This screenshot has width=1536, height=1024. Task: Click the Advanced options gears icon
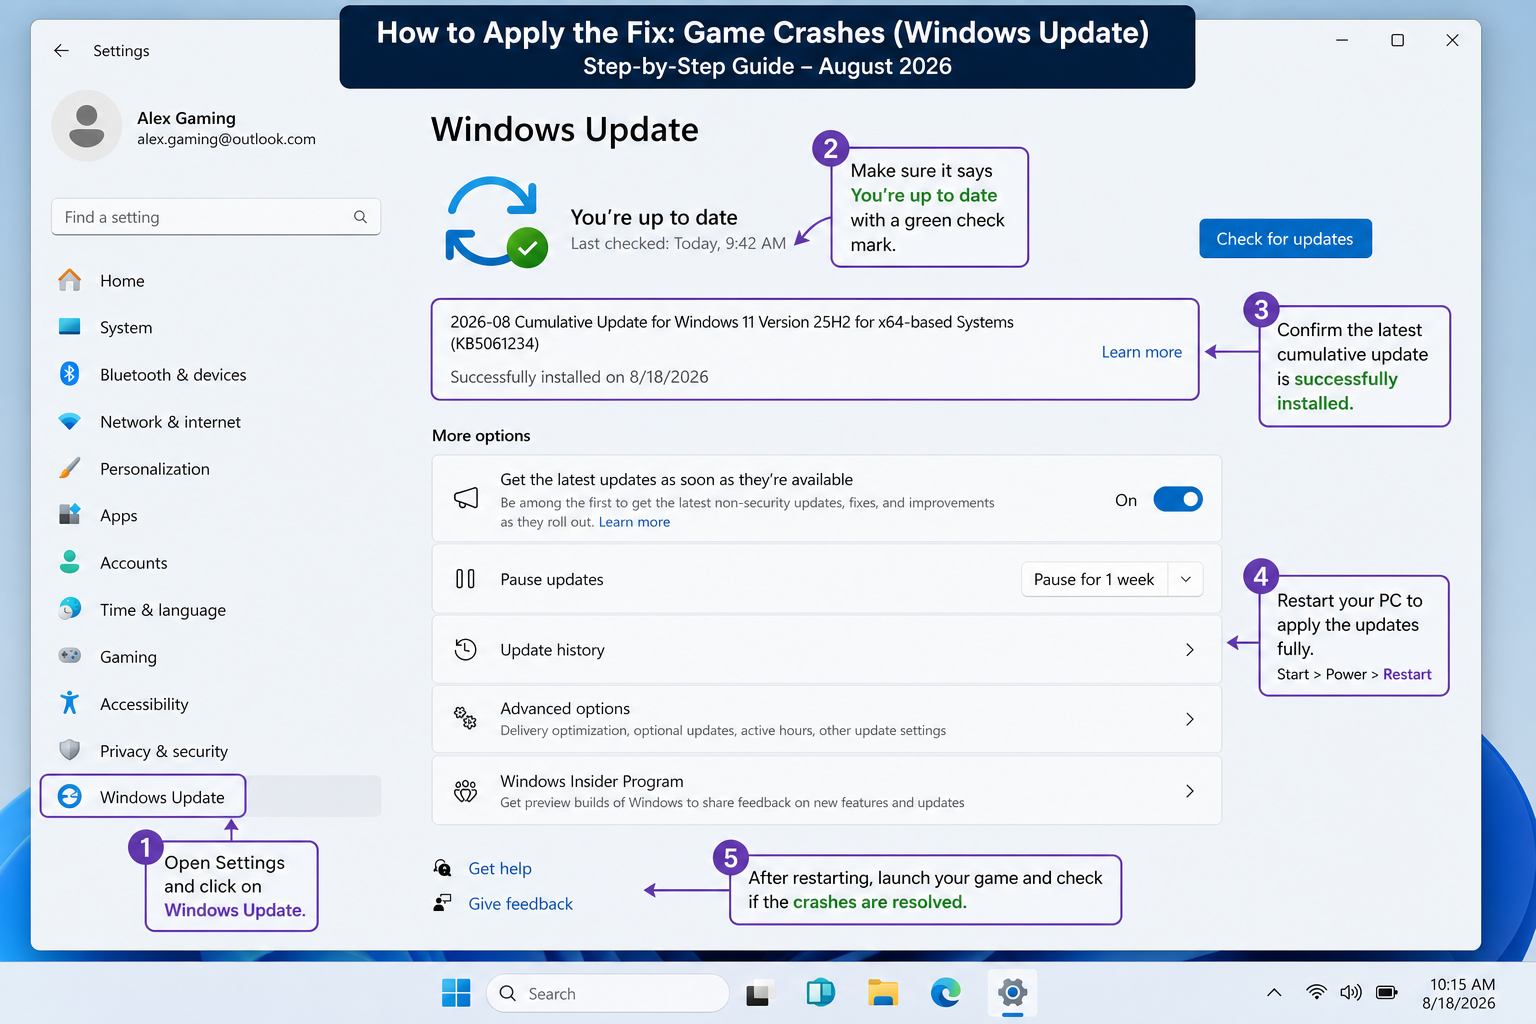465,718
